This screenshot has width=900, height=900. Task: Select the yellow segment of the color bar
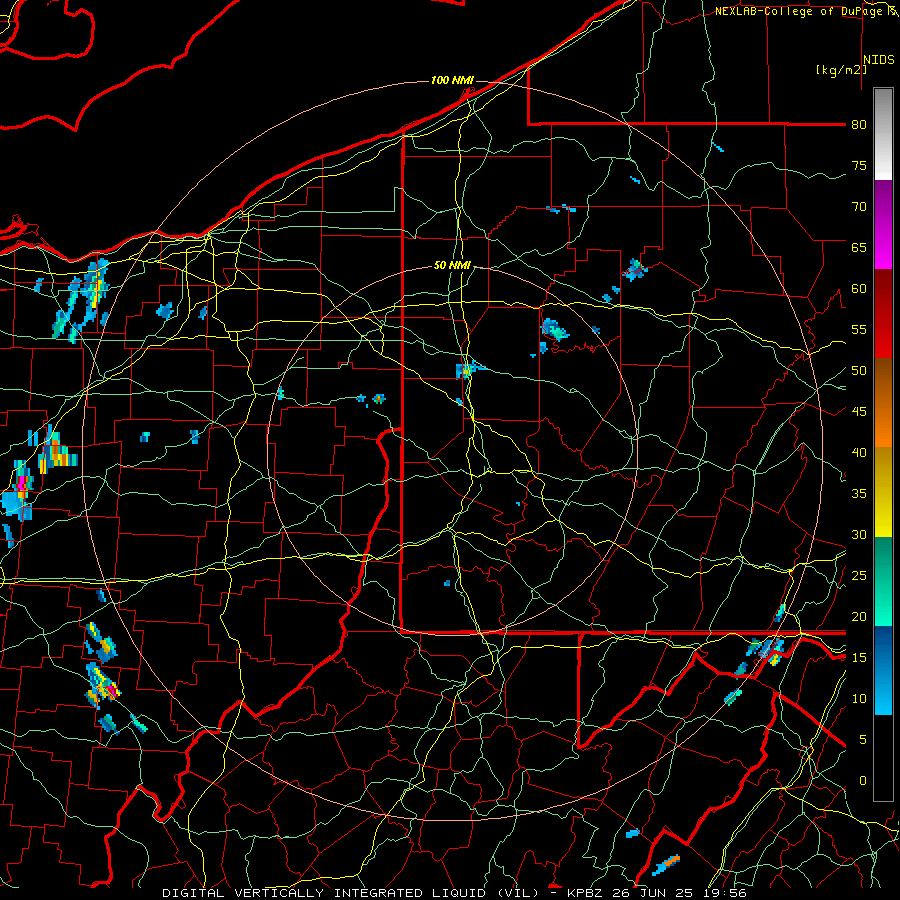point(883,492)
